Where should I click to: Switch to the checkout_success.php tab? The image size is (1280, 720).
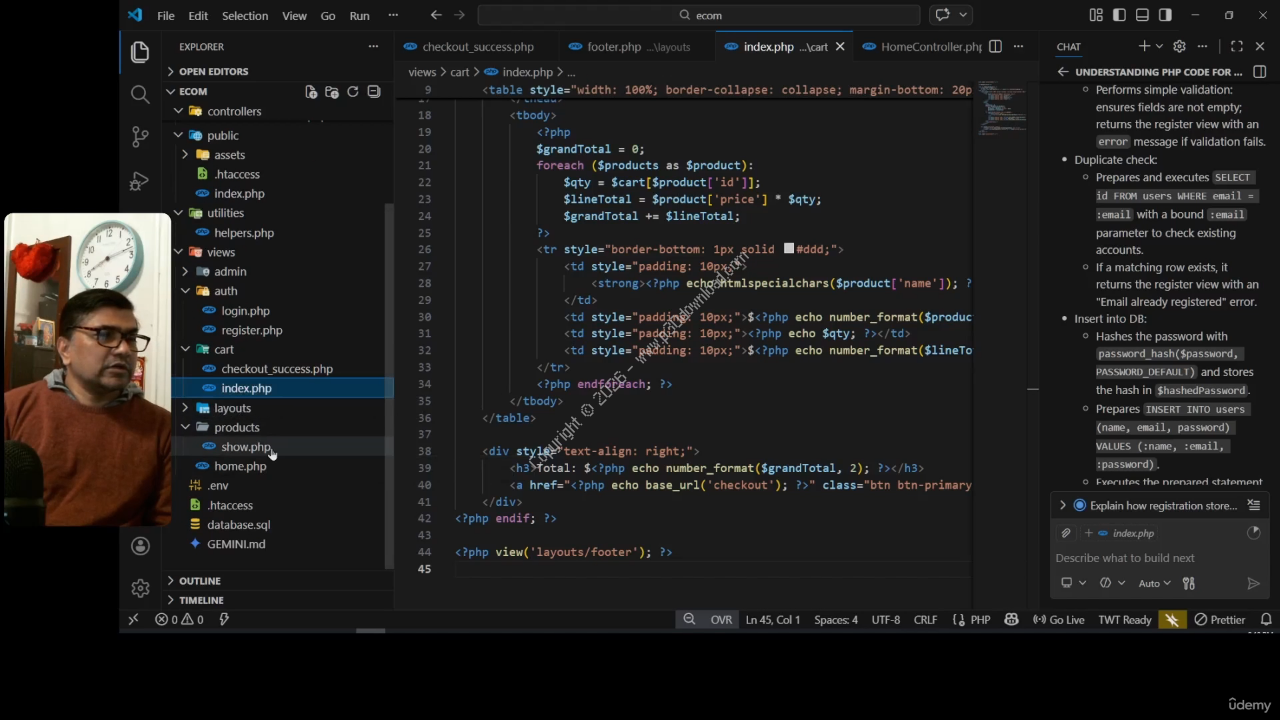(x=477, y=46)
